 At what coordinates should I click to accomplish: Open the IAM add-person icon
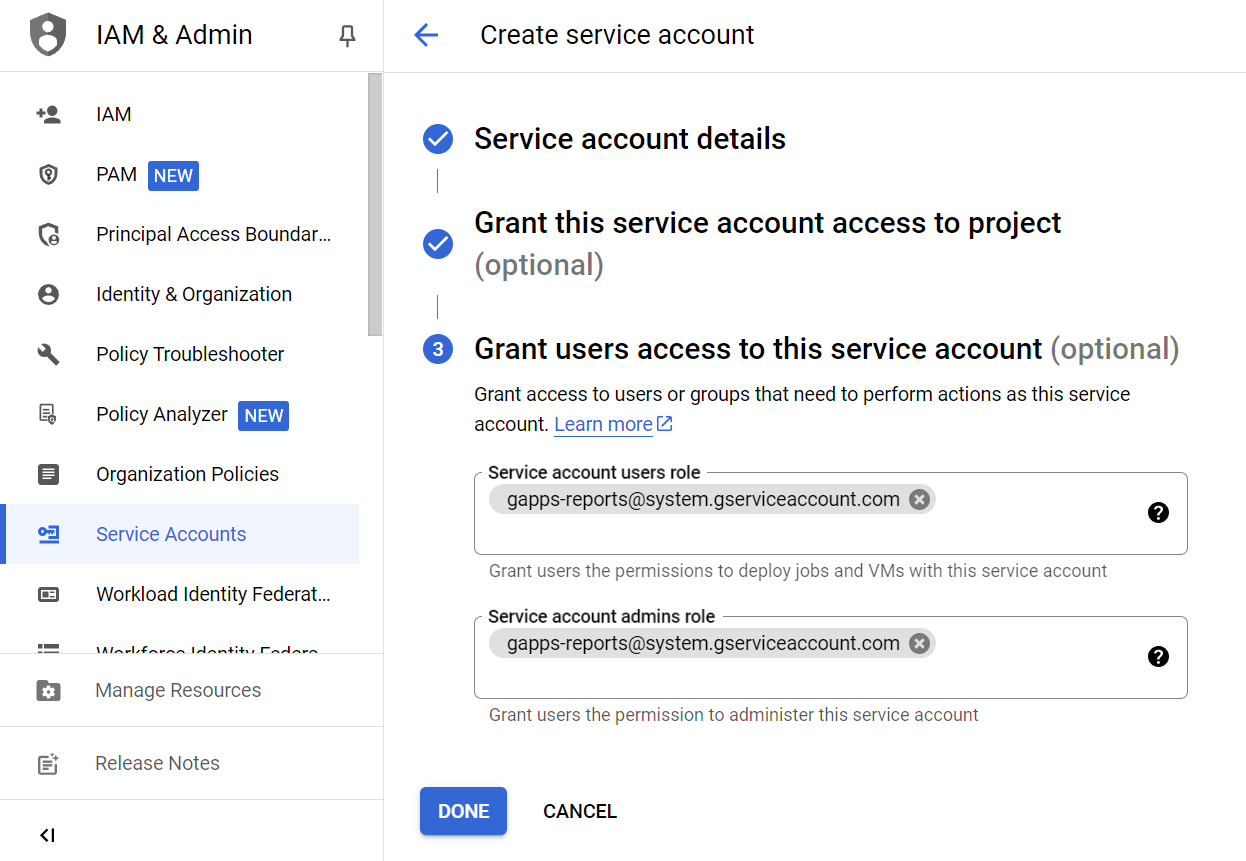pyautogui.click(x=48, y=114)
